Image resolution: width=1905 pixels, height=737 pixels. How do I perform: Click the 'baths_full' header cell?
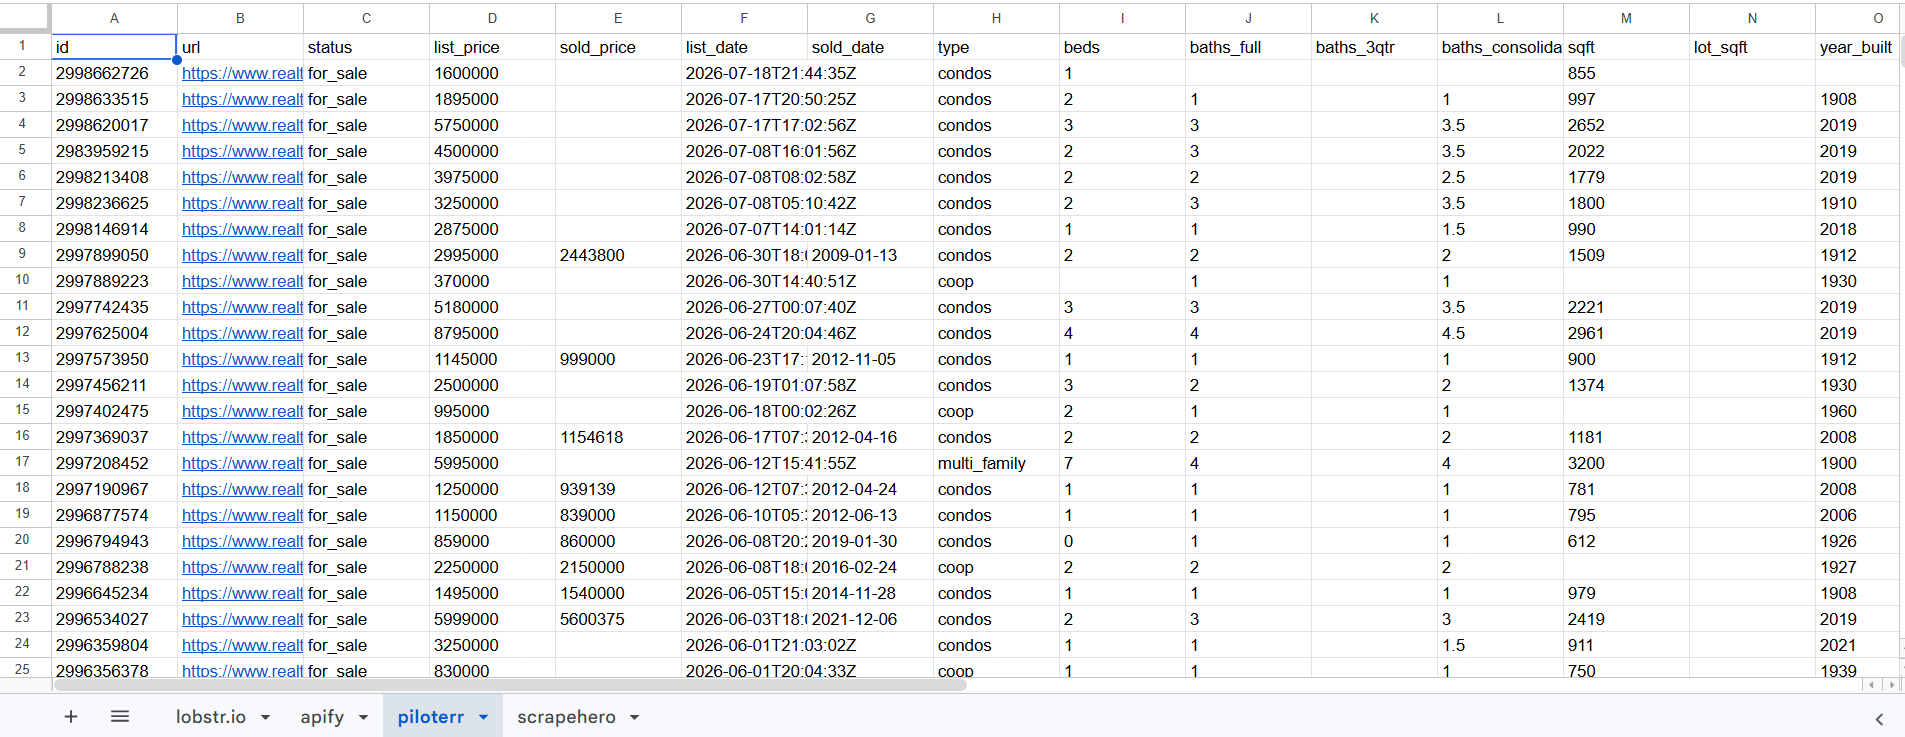coord(1248,47)
